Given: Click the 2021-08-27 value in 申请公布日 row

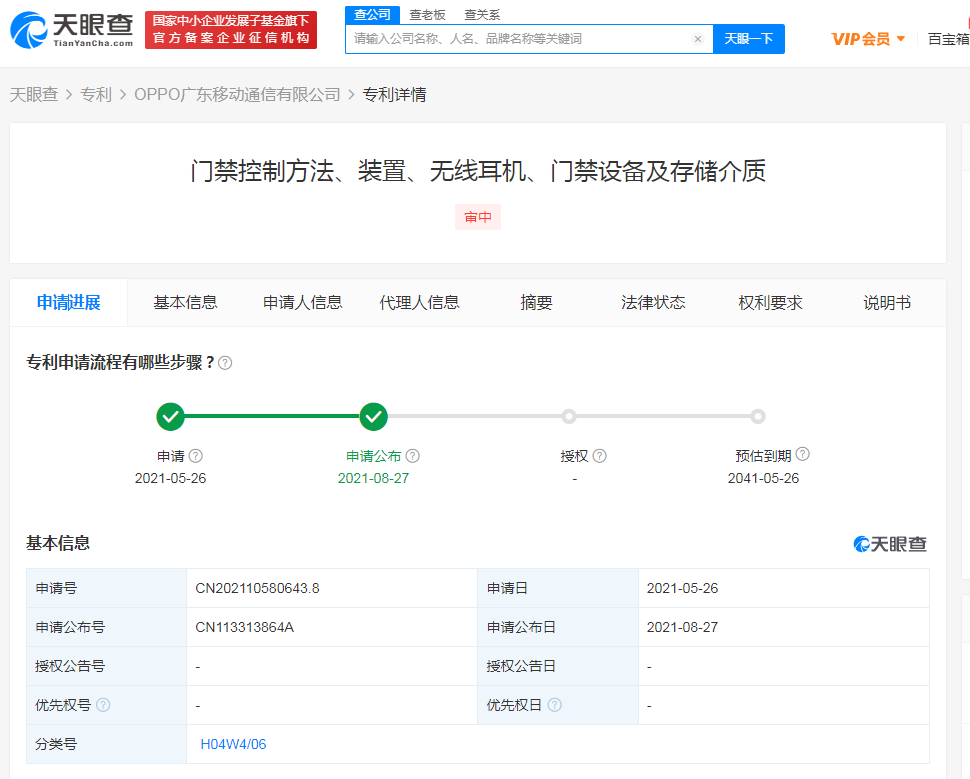Looking at the screenshot, I should point(682,627).
